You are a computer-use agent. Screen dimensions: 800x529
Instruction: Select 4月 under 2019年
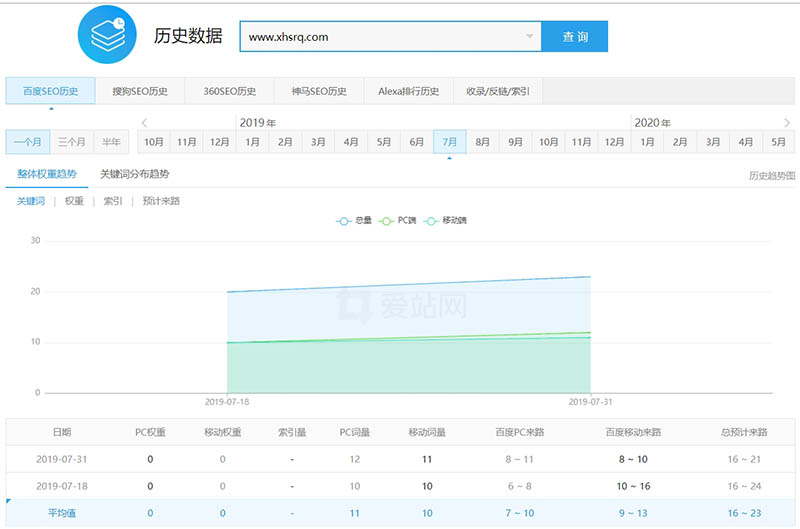(351, 142)
